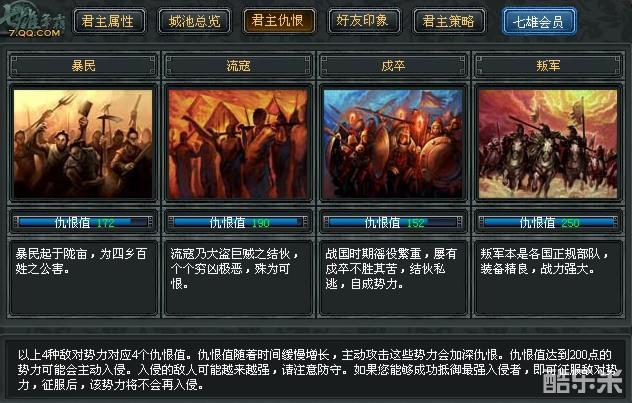Click the 七雄会员 button
Image resolution: width=632 pixels, height=403 pixels.
539,21
